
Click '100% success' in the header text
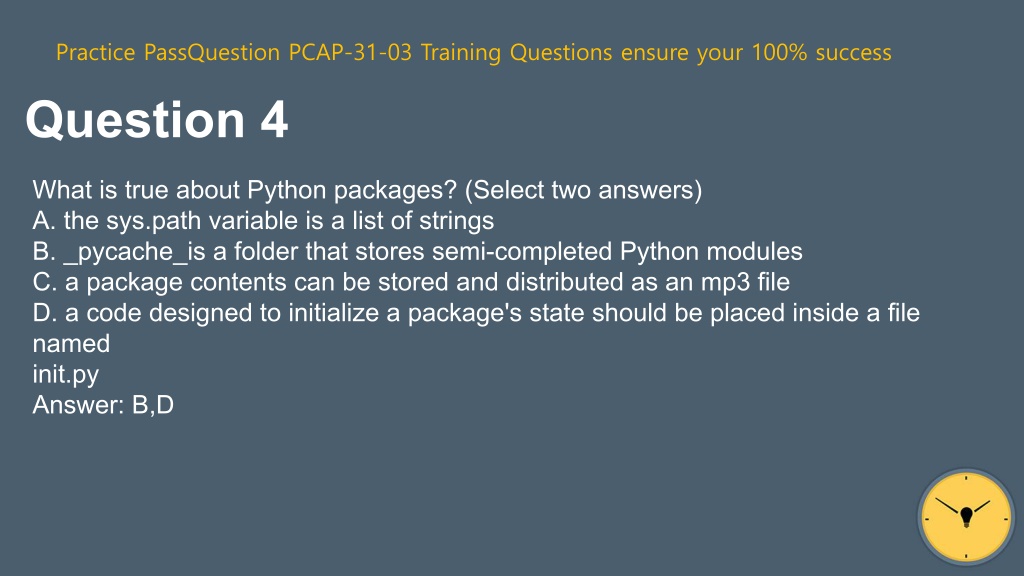(822, 52)
